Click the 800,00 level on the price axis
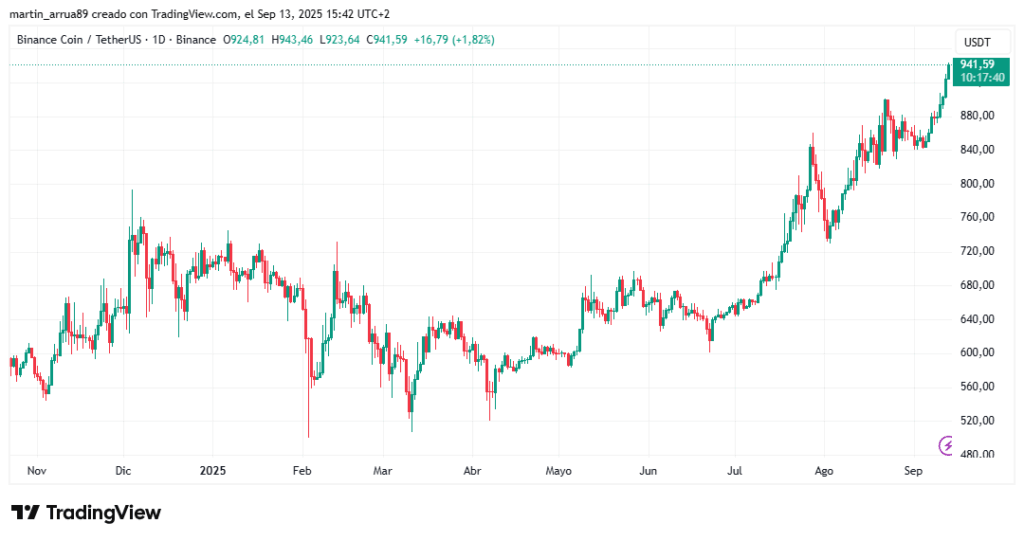 [x=976, y=183]
